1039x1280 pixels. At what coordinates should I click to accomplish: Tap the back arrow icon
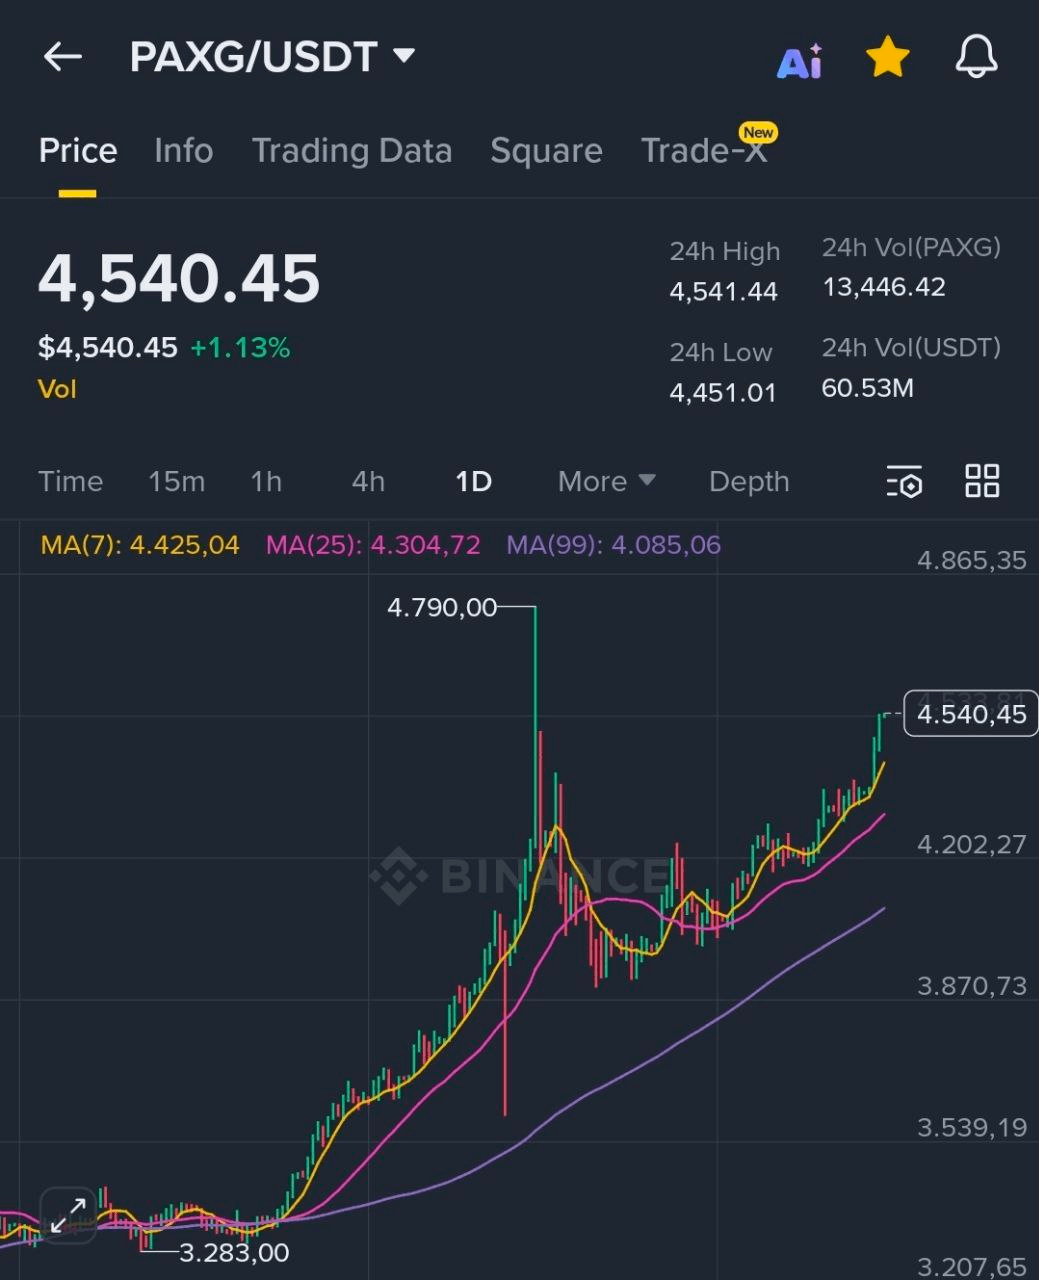click(x=62, y=57)
